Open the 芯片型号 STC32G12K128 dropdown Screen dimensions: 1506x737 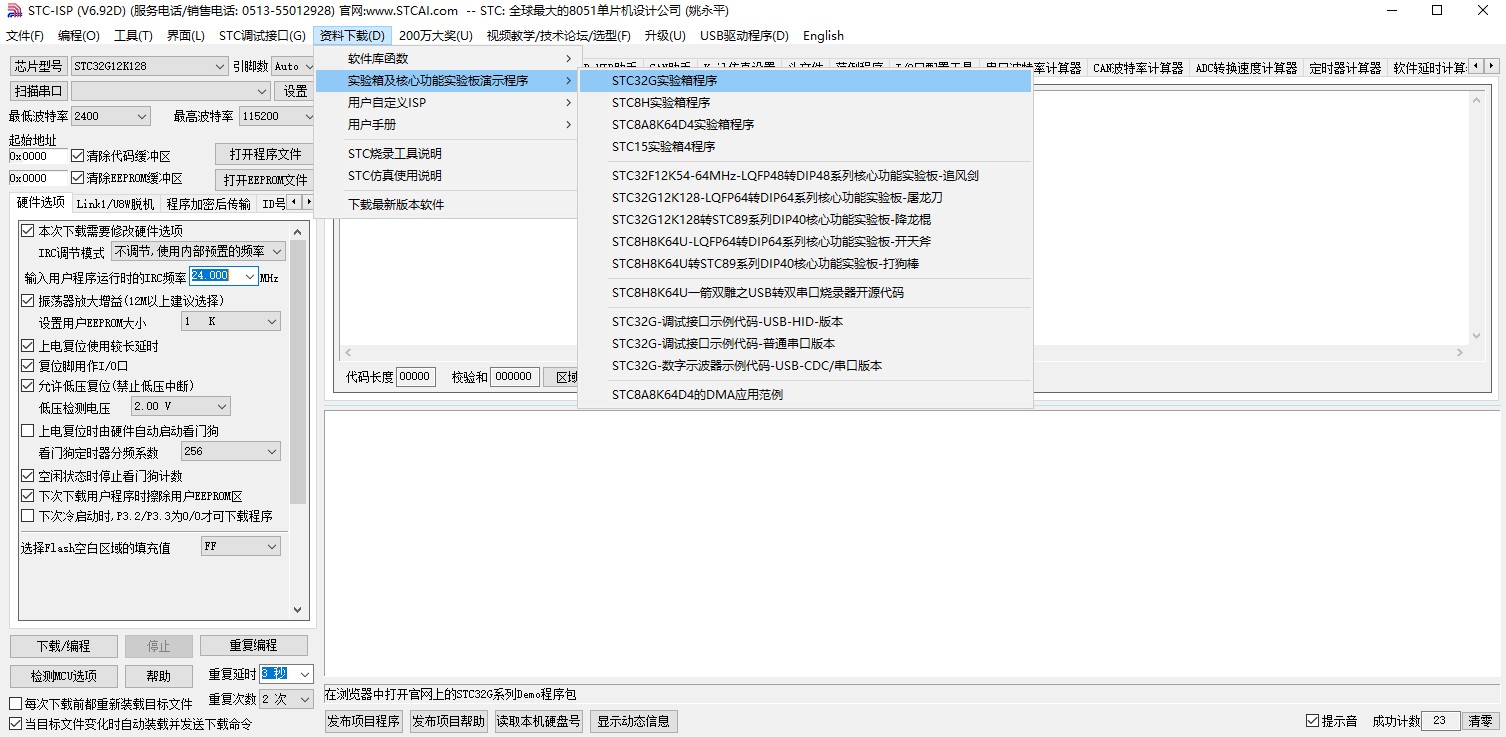coord(149,66)
